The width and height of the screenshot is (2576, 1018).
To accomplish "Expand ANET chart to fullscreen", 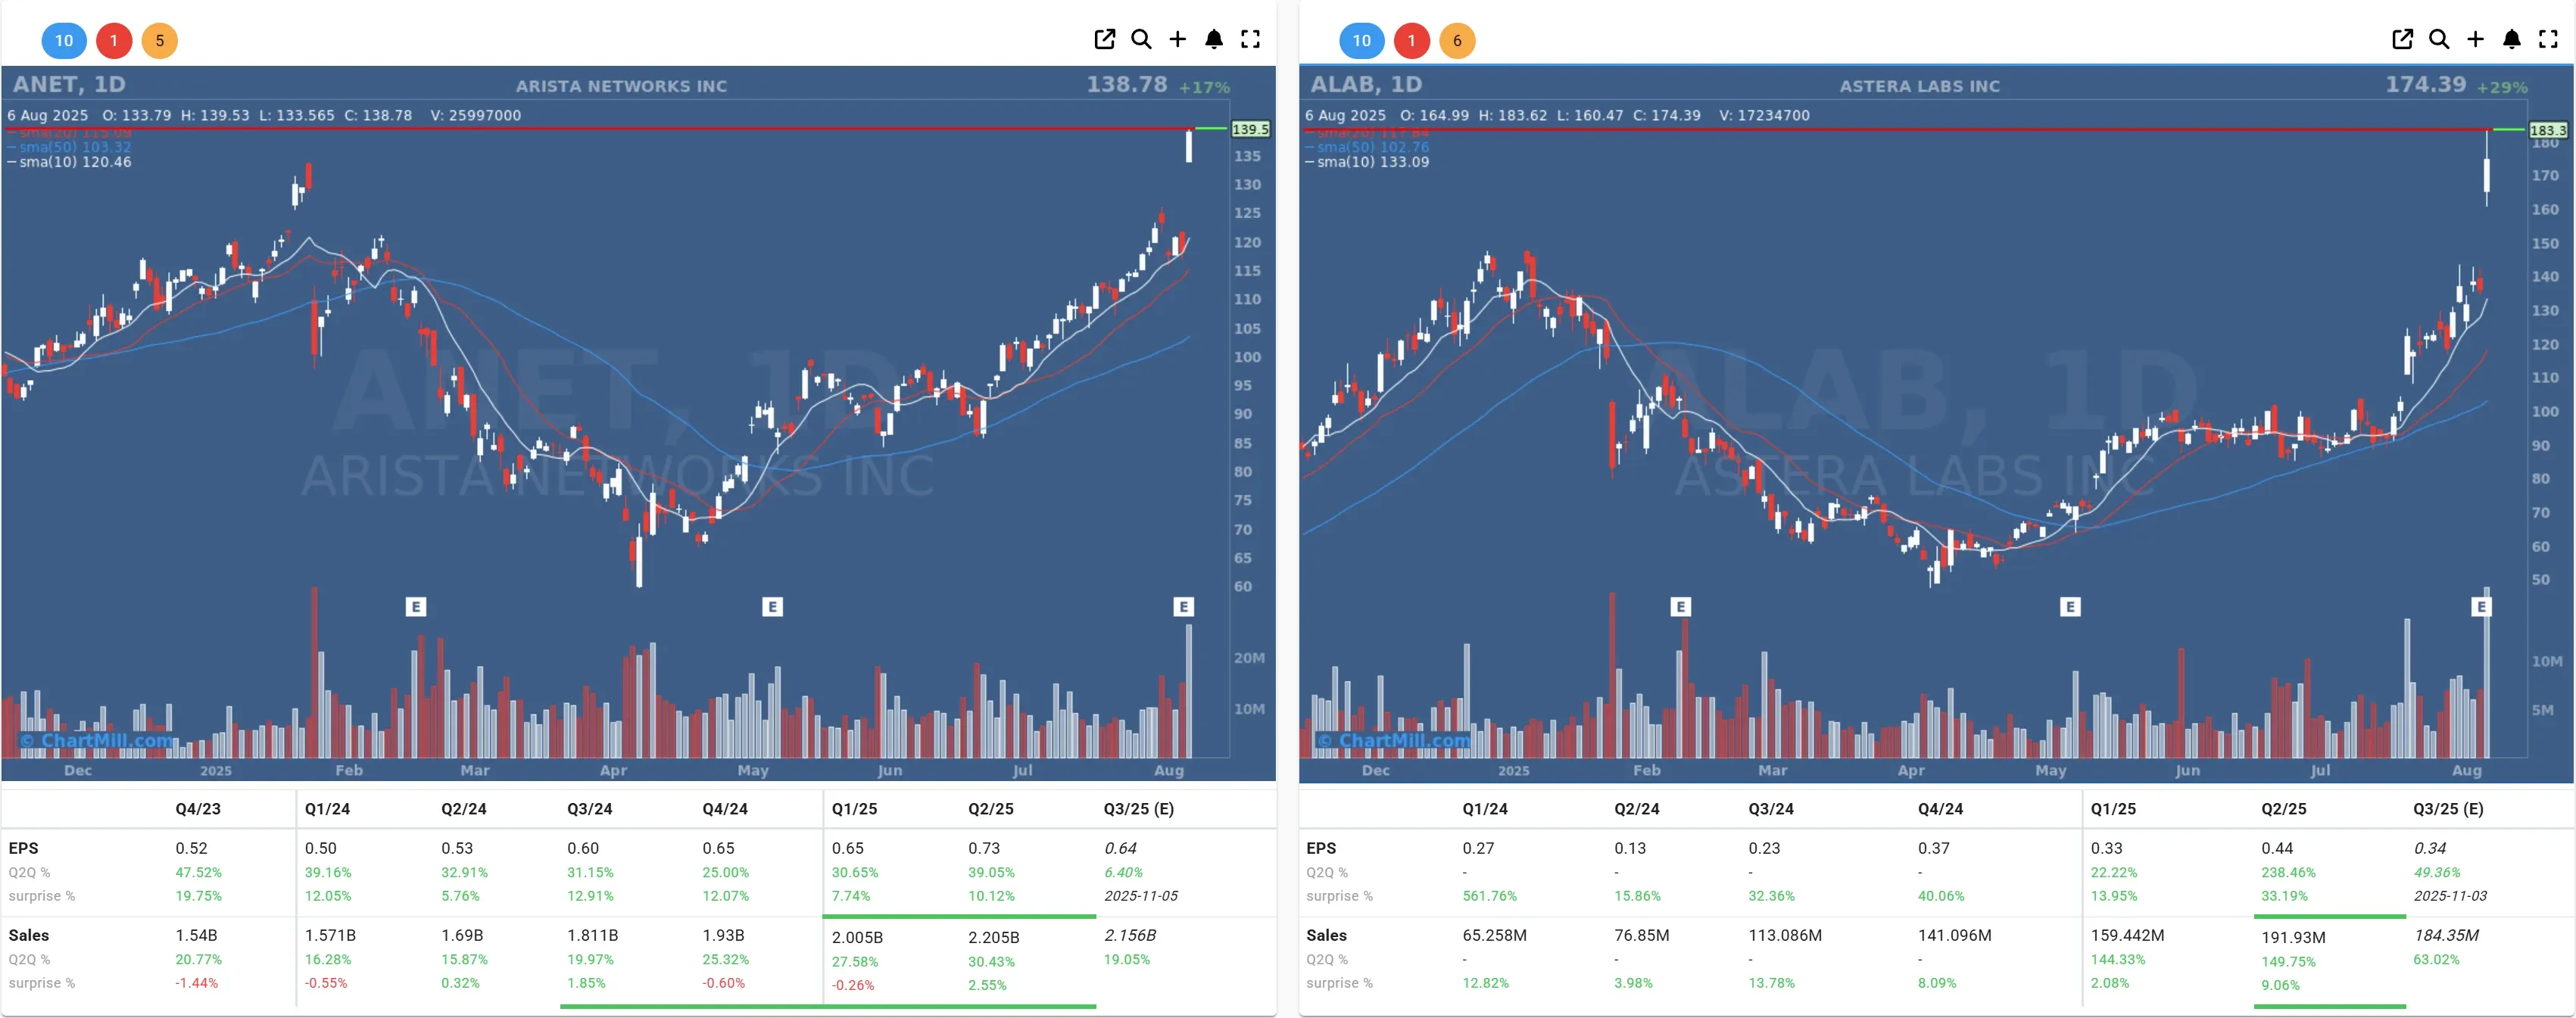I will coord(1250,39).
